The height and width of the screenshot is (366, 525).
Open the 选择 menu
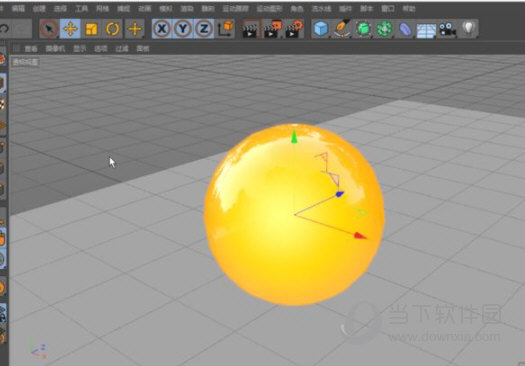(60, 9)
